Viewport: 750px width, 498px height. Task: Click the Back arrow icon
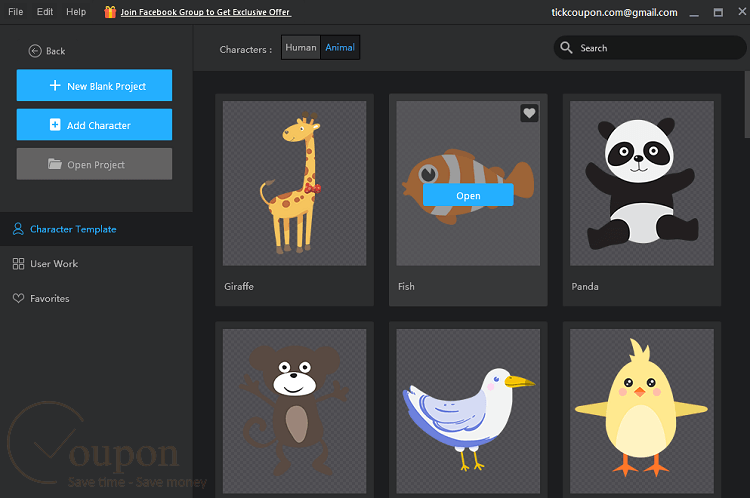click(x=35, y=51)
